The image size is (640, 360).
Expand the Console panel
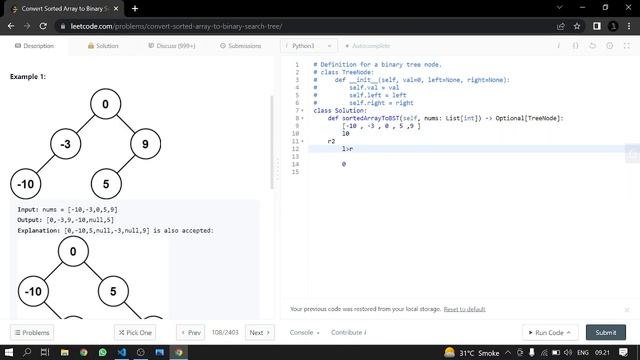tap(304, 333)
